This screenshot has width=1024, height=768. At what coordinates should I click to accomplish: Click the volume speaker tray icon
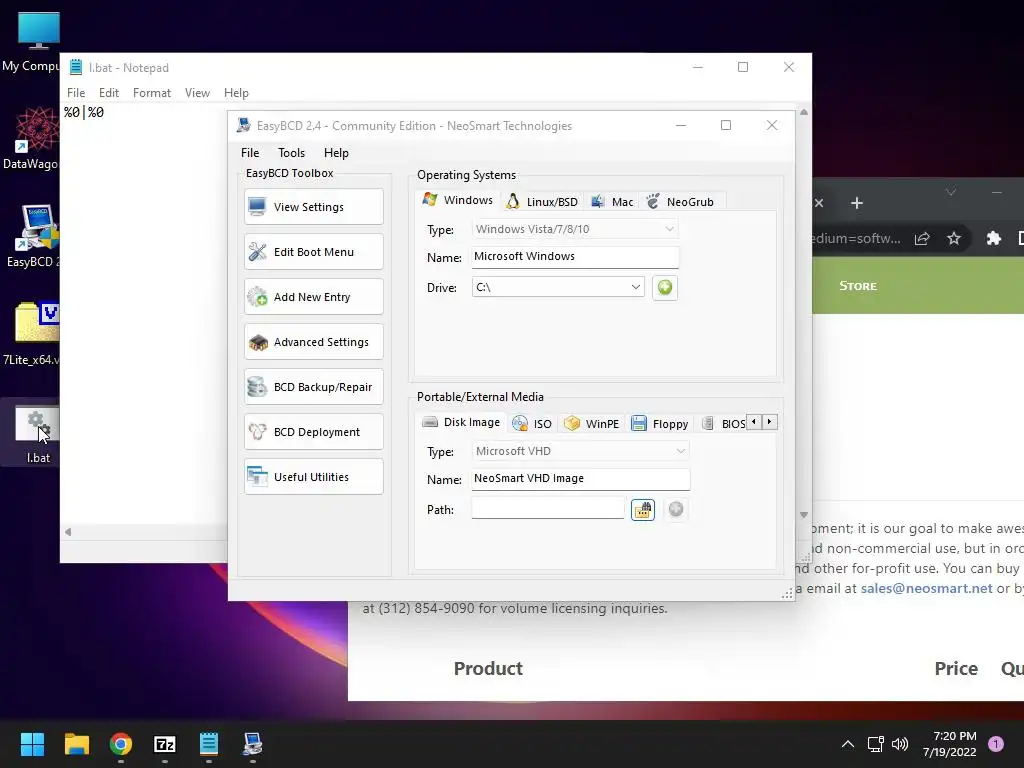point(900,744)
